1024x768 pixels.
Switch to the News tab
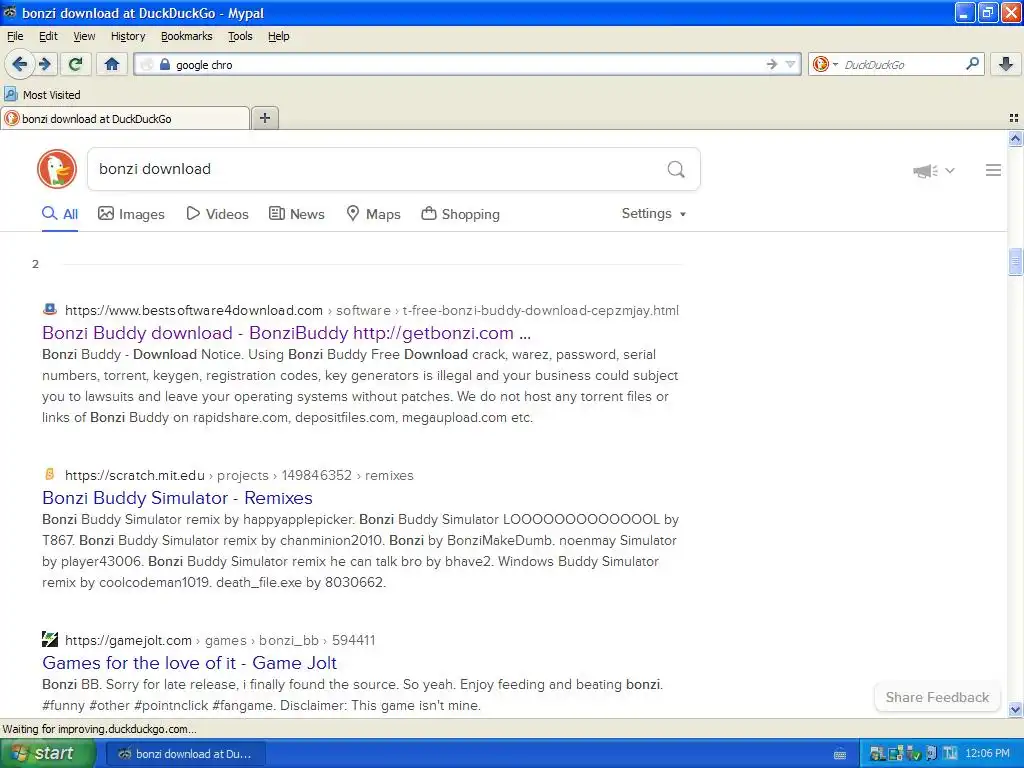tap(296, 214)
